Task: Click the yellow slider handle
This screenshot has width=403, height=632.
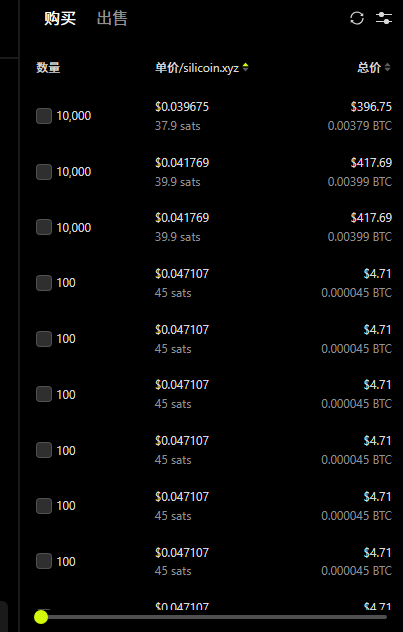Action: pos(41,617)
